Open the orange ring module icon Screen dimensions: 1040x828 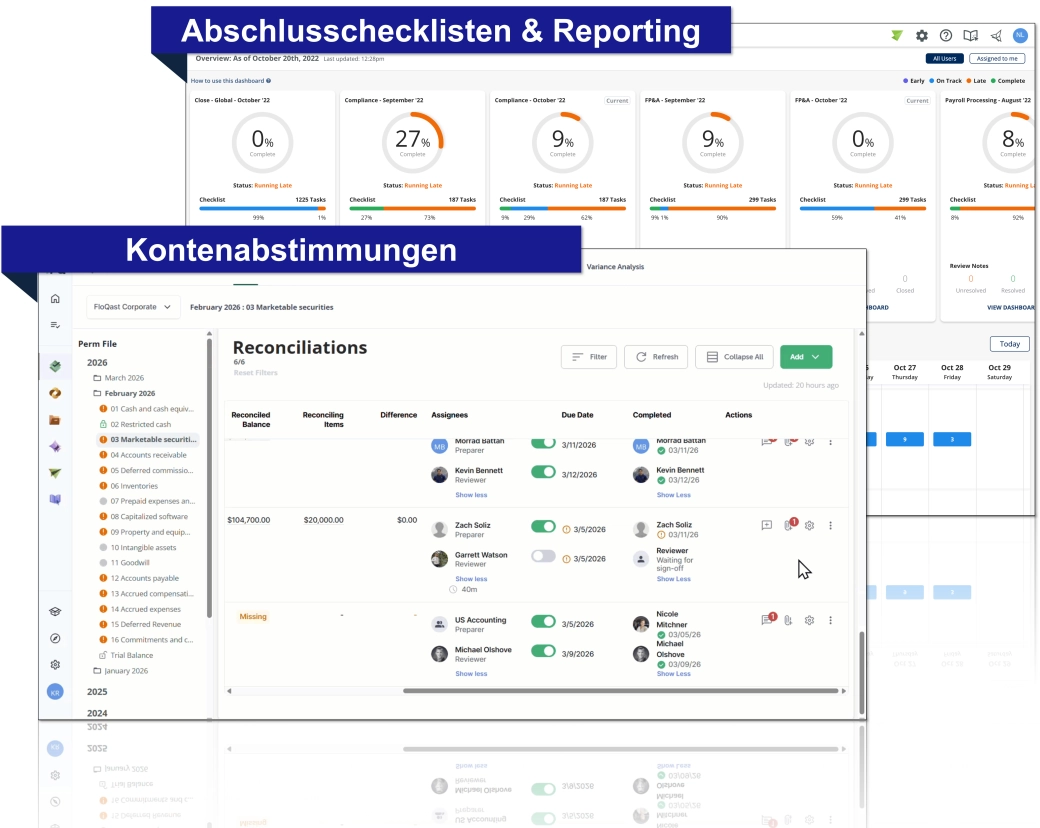point(55,393)
